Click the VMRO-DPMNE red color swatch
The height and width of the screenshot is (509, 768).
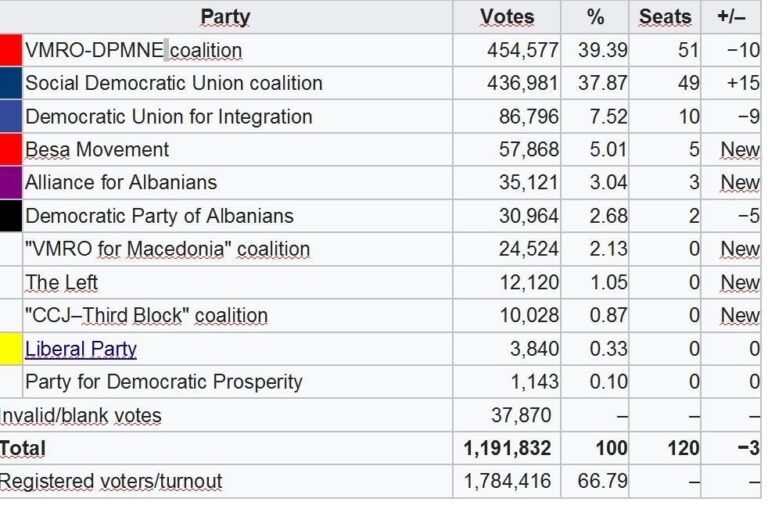coord(11,50)
